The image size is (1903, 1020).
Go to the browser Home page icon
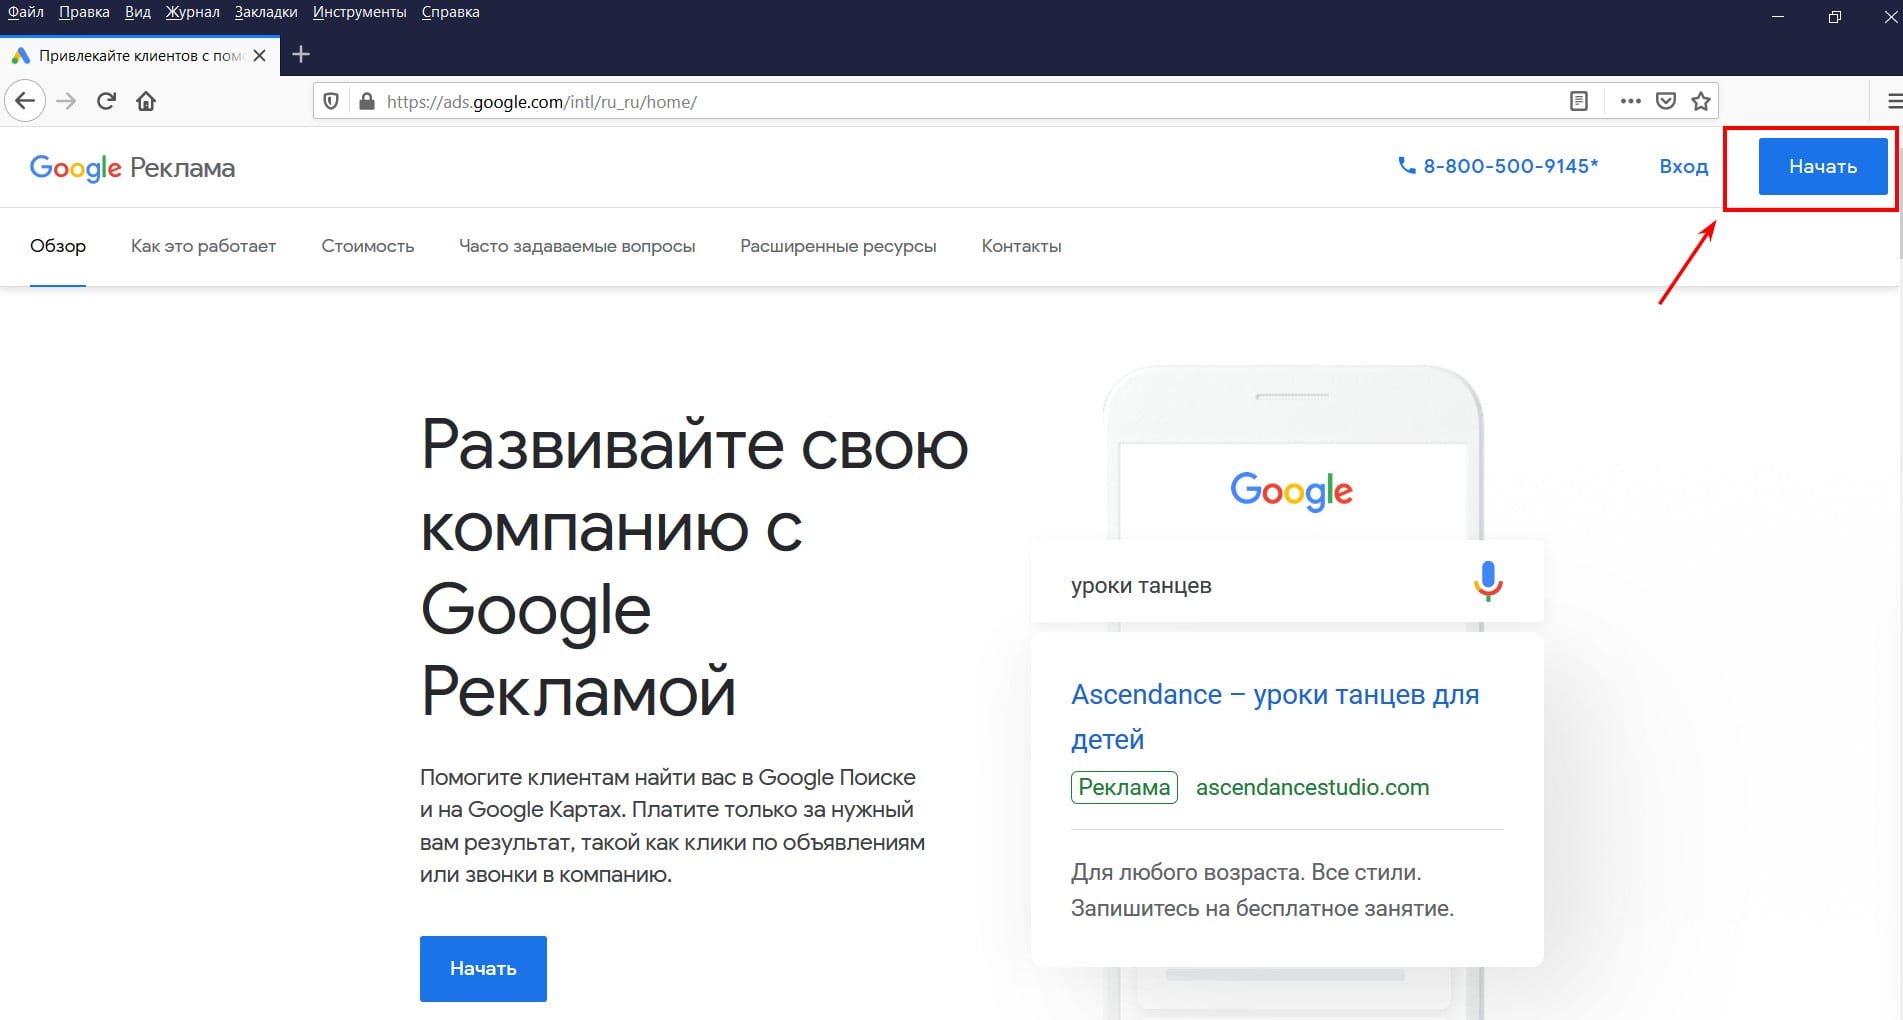146,101
